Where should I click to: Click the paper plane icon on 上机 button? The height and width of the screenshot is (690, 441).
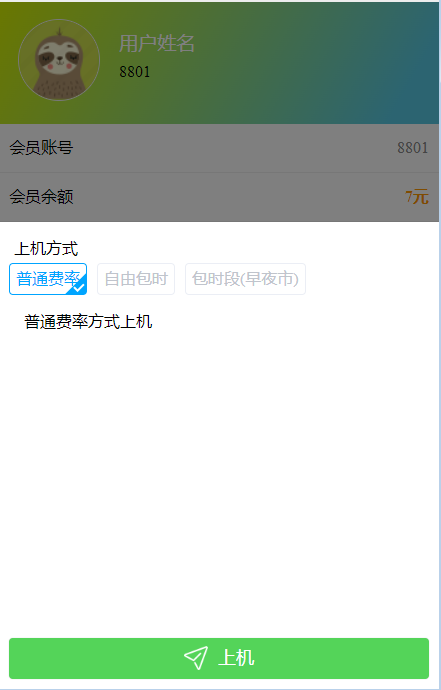[196, 658]
